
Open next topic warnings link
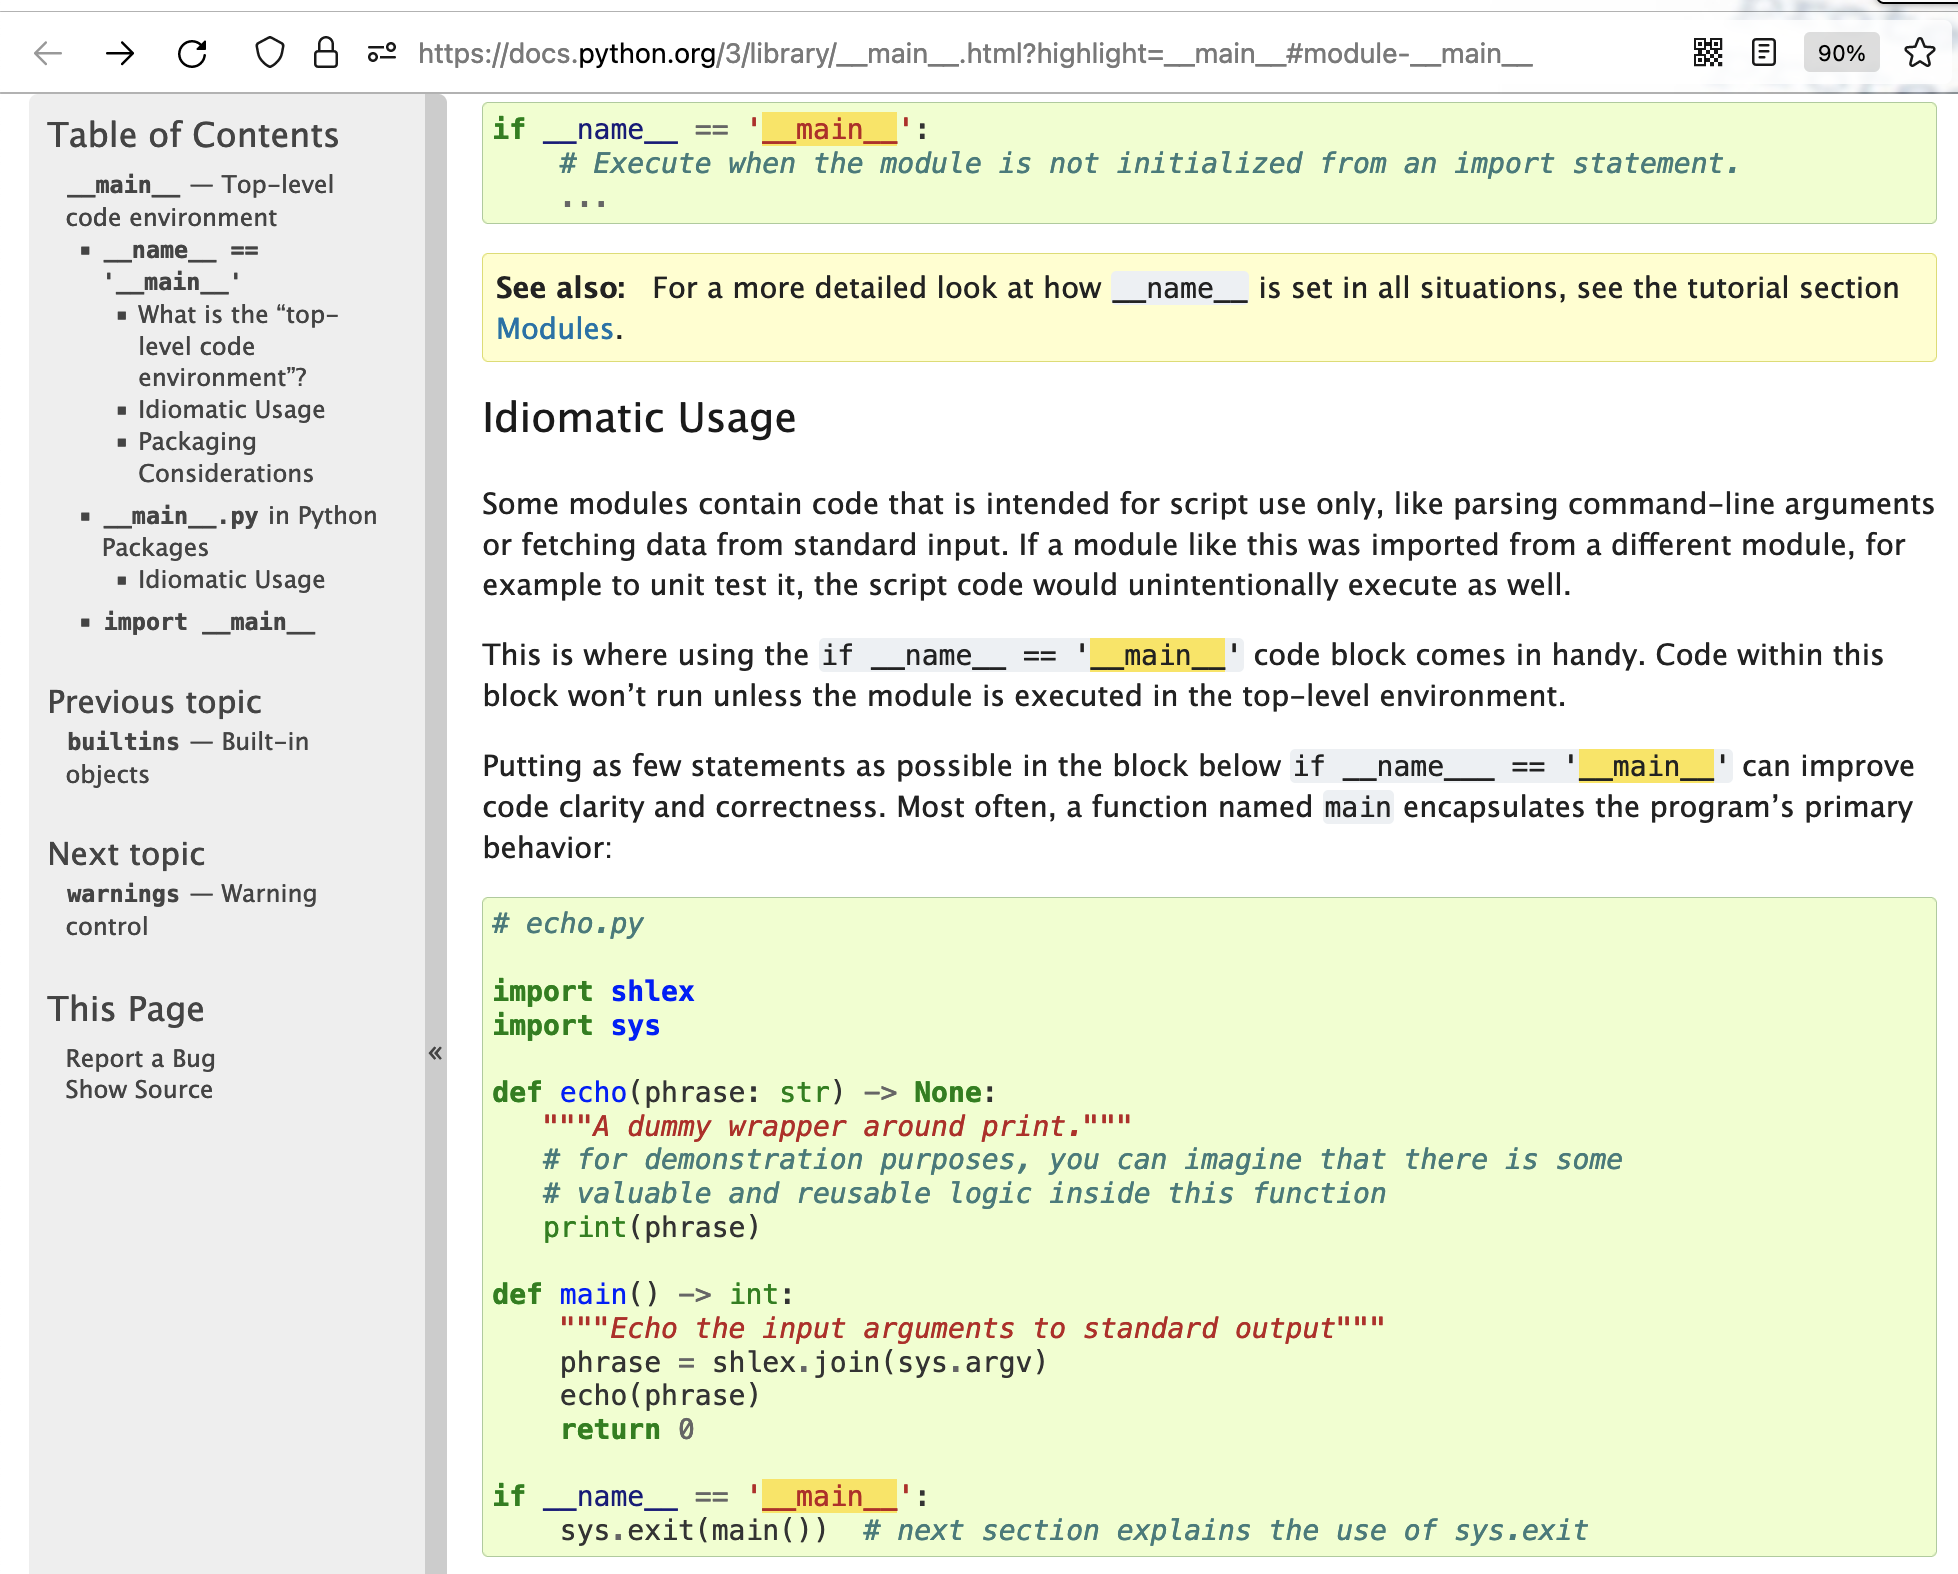[x=191, y=910]
